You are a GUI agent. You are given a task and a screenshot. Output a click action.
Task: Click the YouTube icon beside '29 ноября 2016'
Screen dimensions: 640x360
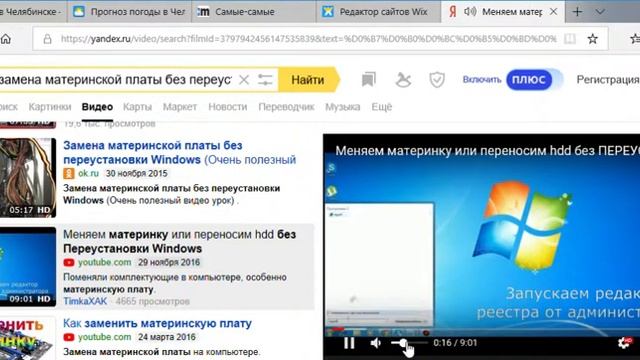(x=69, y=262)
